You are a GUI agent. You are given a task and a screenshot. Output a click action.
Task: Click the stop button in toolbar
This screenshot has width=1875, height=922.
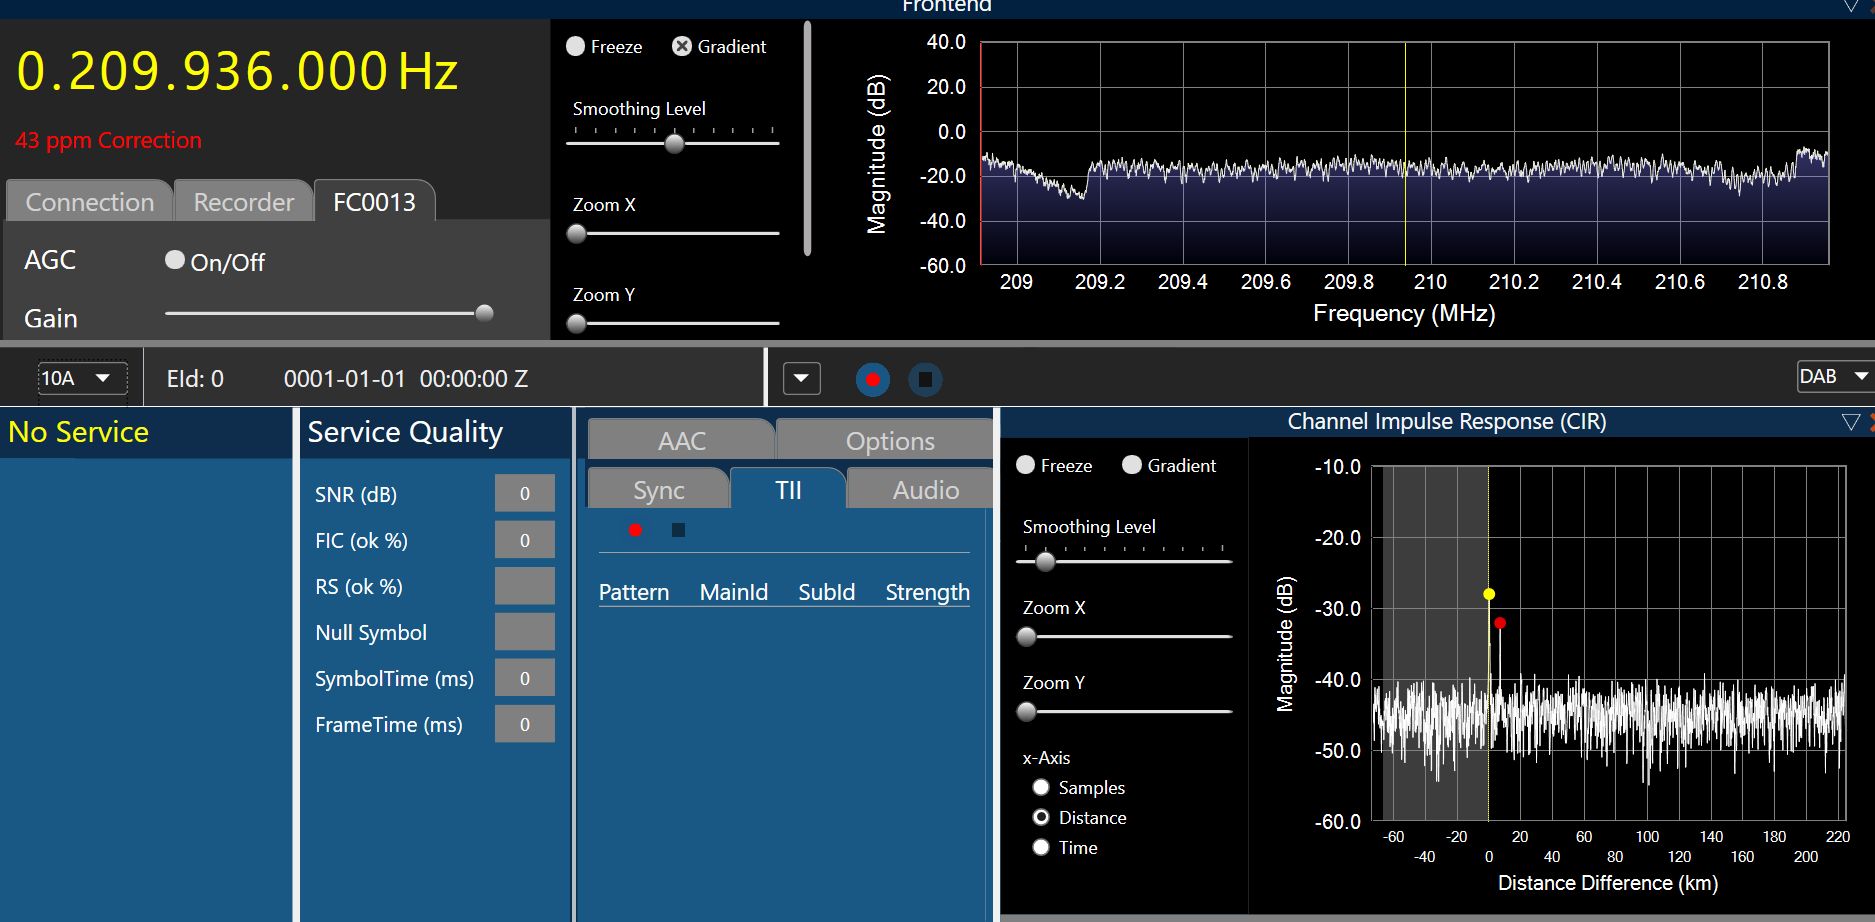point(925,380)
